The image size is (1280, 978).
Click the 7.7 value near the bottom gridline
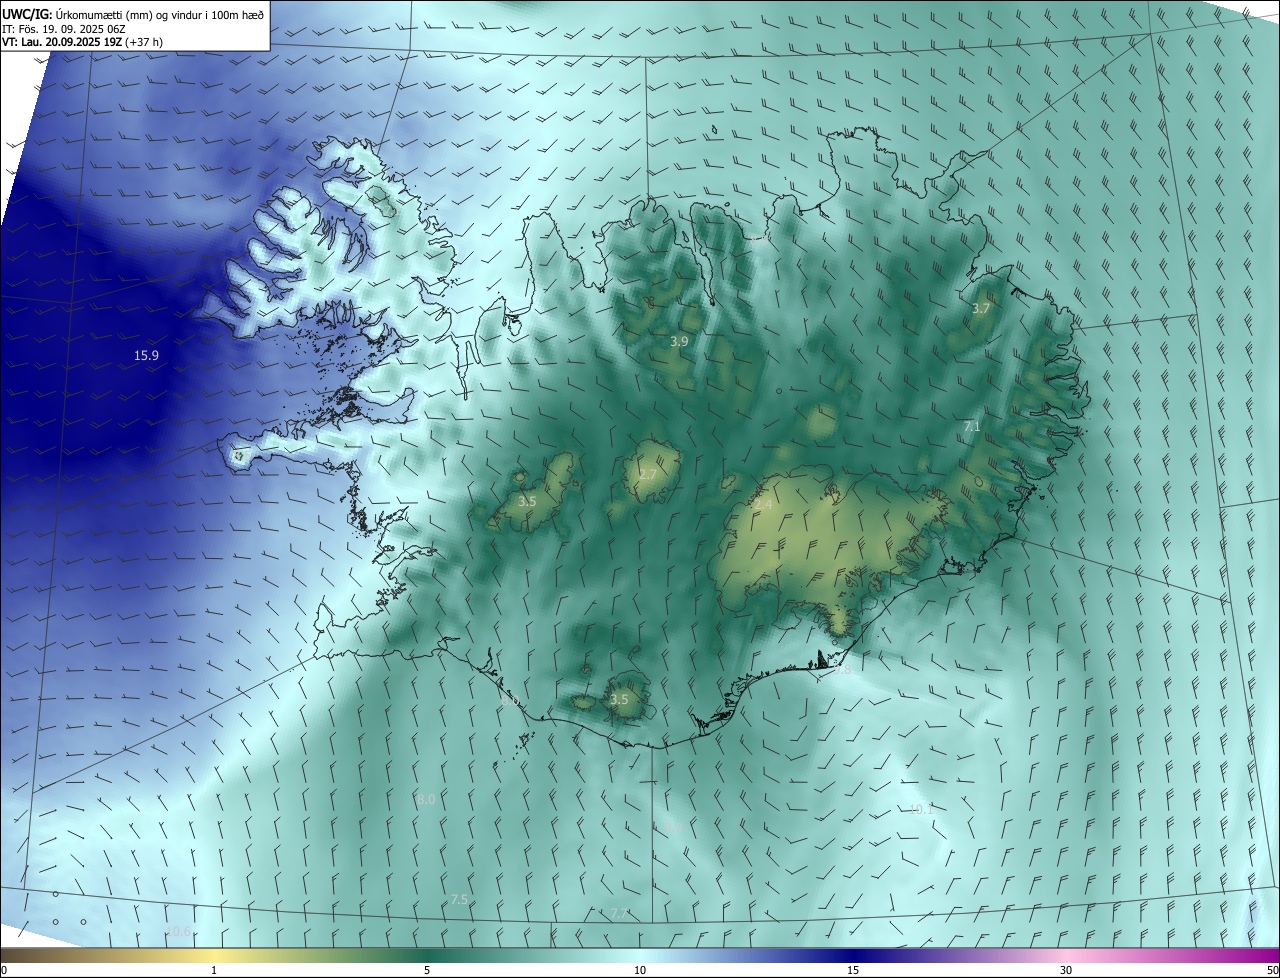[x=619, y=913]
